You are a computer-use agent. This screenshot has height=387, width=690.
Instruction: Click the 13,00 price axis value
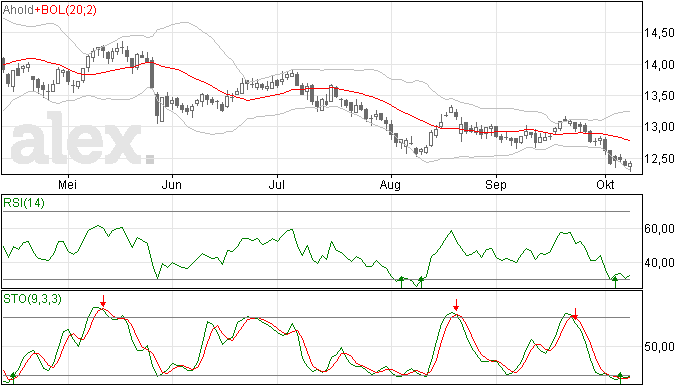pyautogui.click(x=659, y=127)
